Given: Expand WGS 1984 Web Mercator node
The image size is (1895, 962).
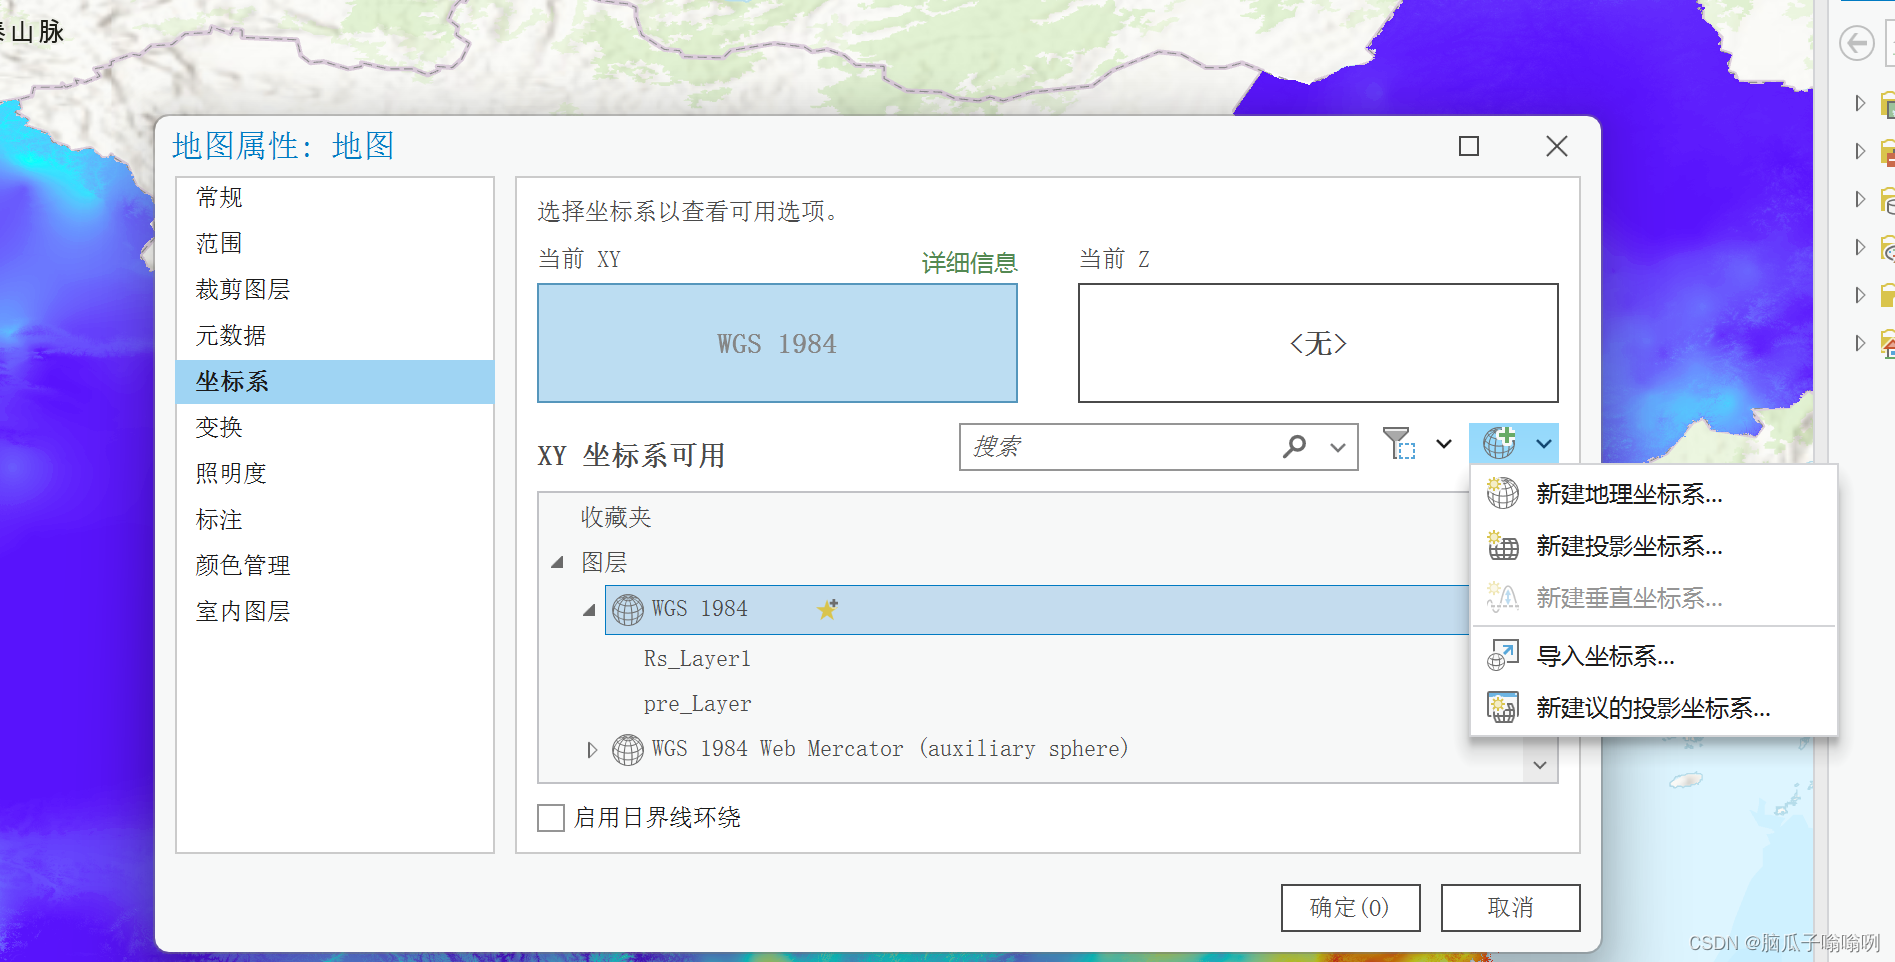Looking at the screenshot, I should pyautogui.click(x=591, y=749).
